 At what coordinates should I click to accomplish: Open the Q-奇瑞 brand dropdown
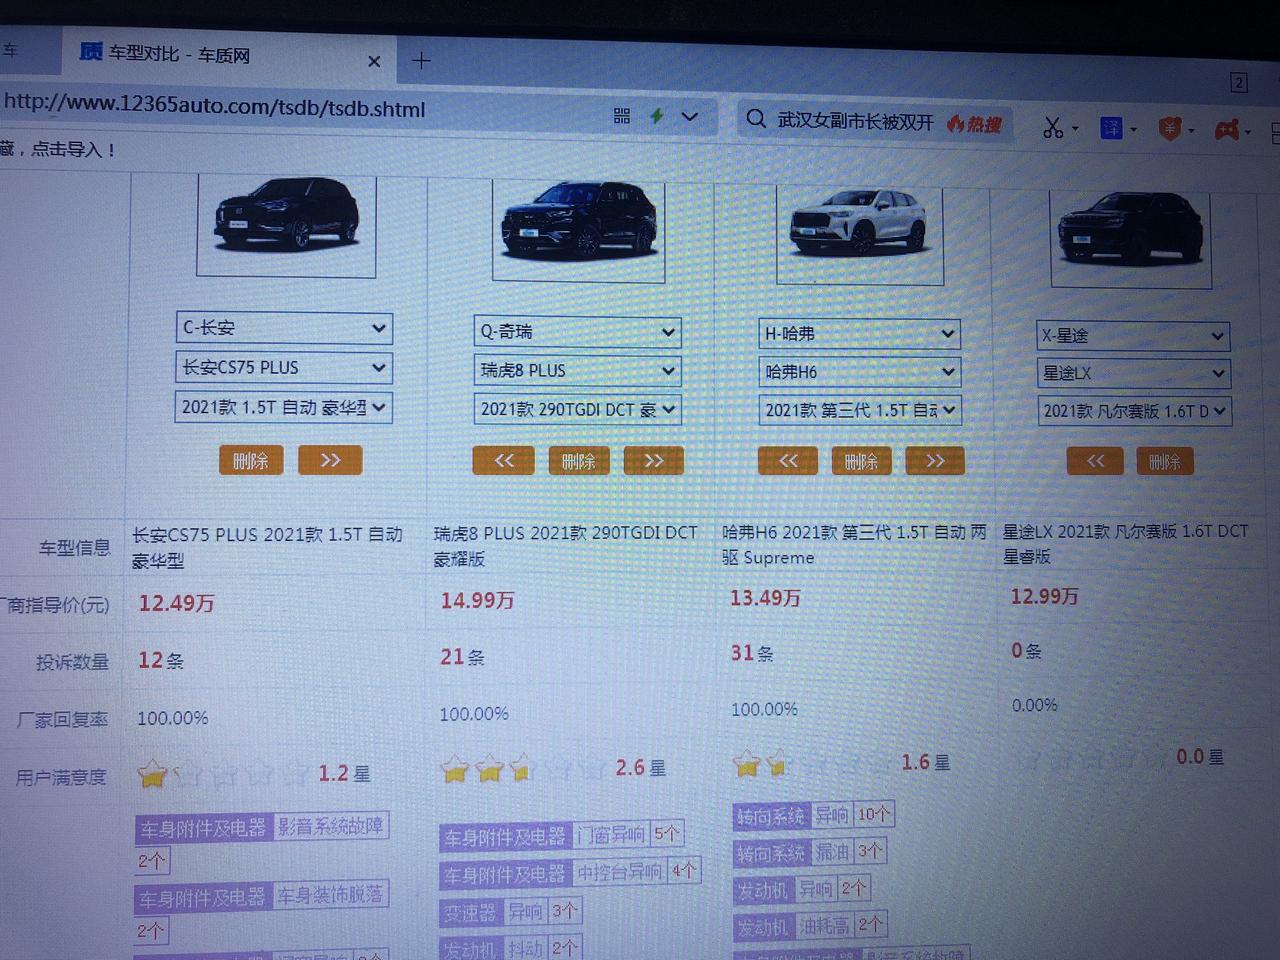[x=577, y=331]
